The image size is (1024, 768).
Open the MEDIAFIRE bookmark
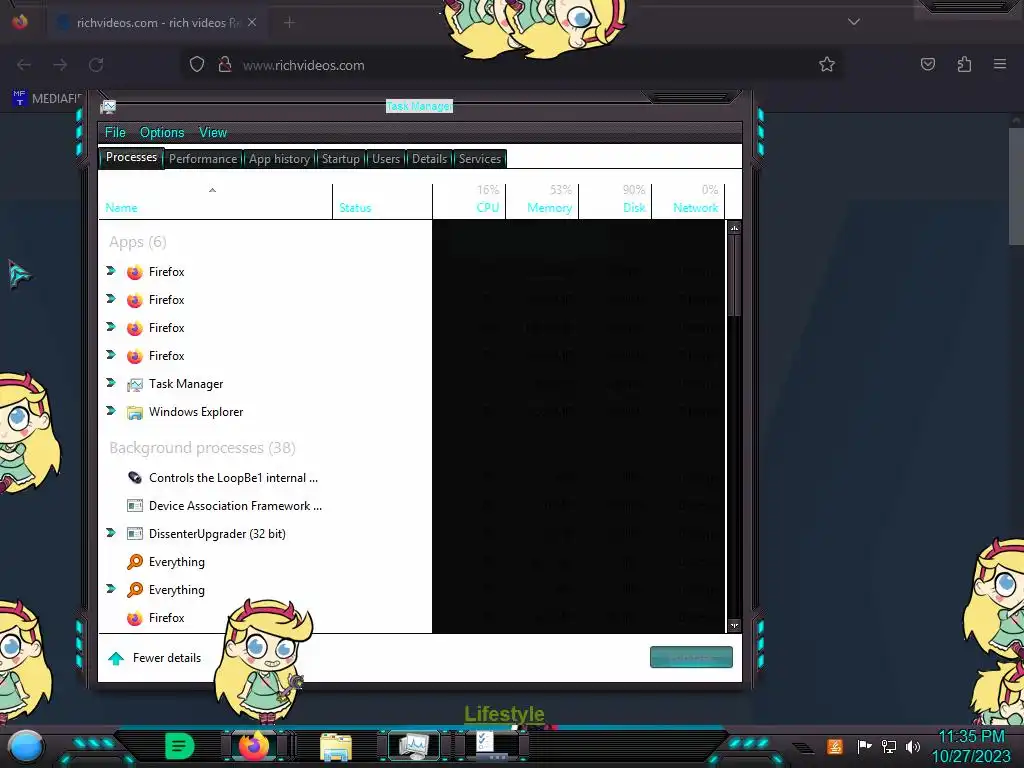(48, 98)
